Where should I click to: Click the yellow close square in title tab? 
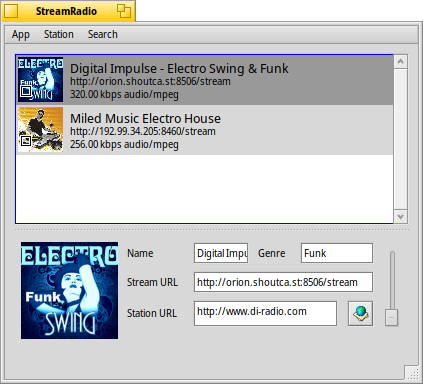[x=11, y=11]
